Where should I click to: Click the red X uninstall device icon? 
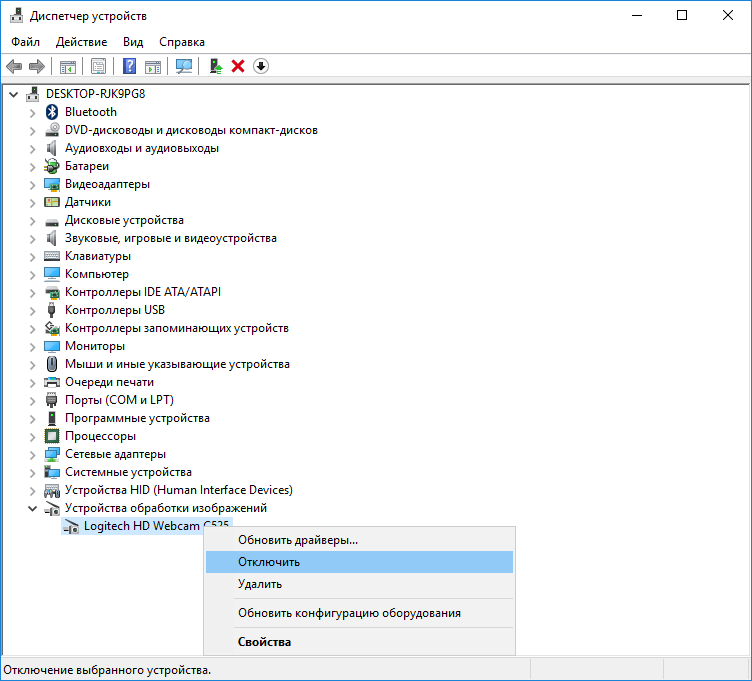pos(238,66)
